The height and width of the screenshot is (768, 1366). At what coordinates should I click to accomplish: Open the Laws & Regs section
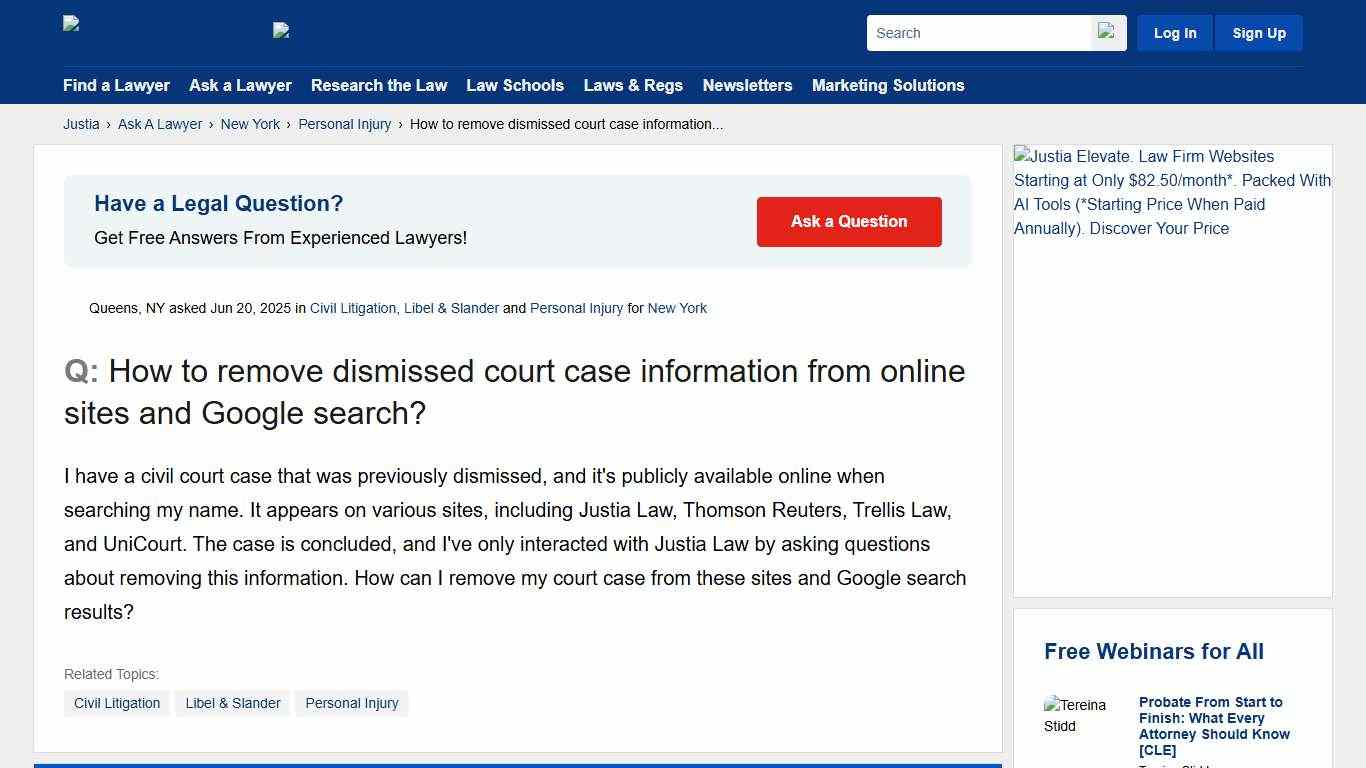633,86
